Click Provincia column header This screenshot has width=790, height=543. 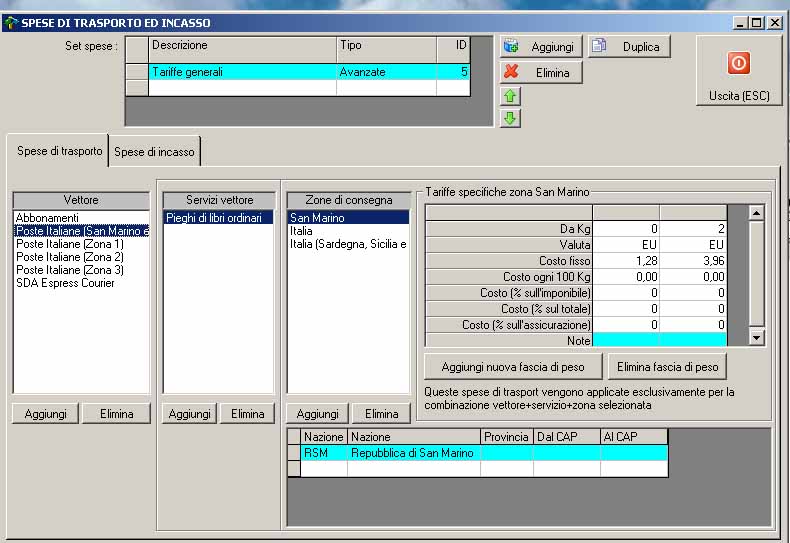coord(506,437)
